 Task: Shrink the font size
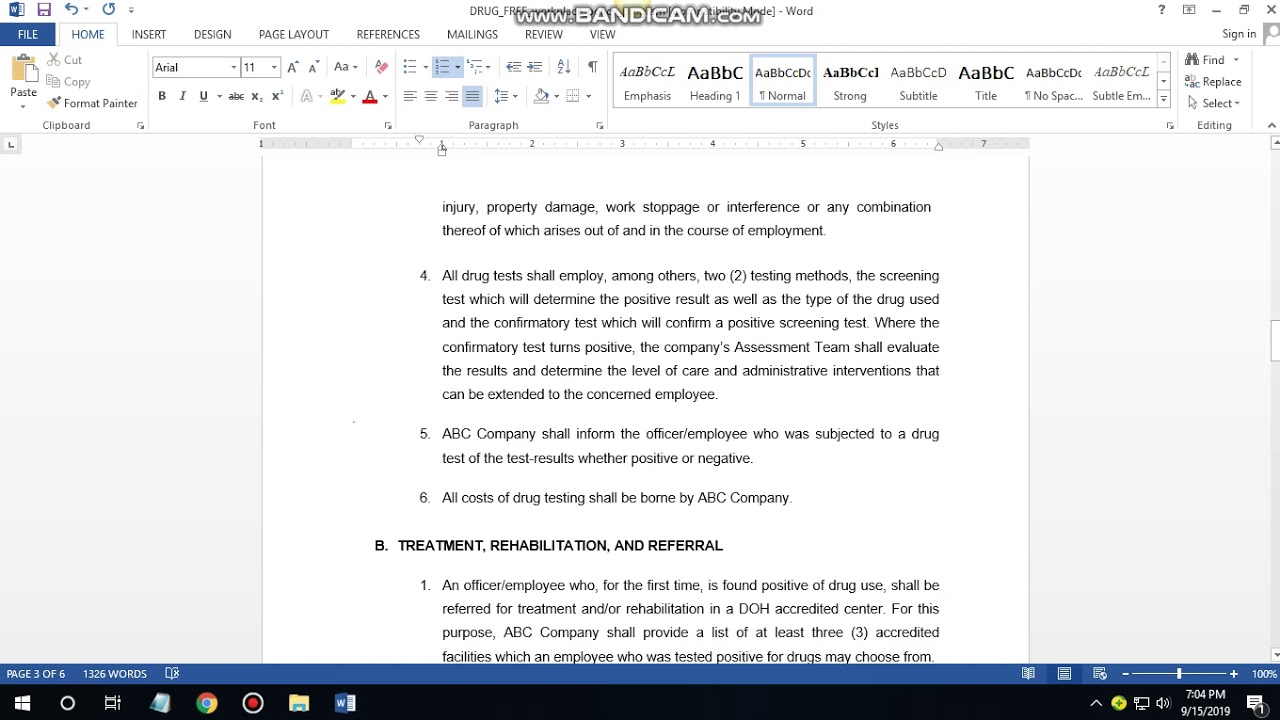(x=313, y=67)
